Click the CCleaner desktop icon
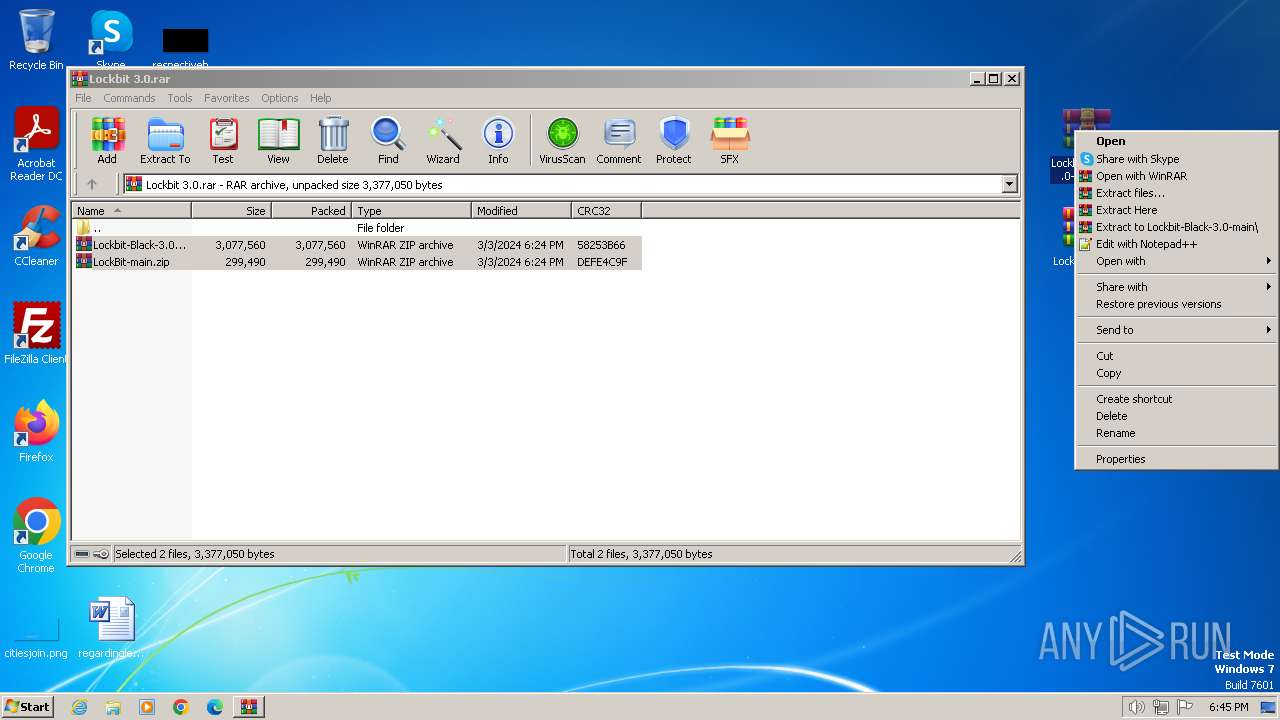This screenshot has width=1280, height=720. point(36,236)
